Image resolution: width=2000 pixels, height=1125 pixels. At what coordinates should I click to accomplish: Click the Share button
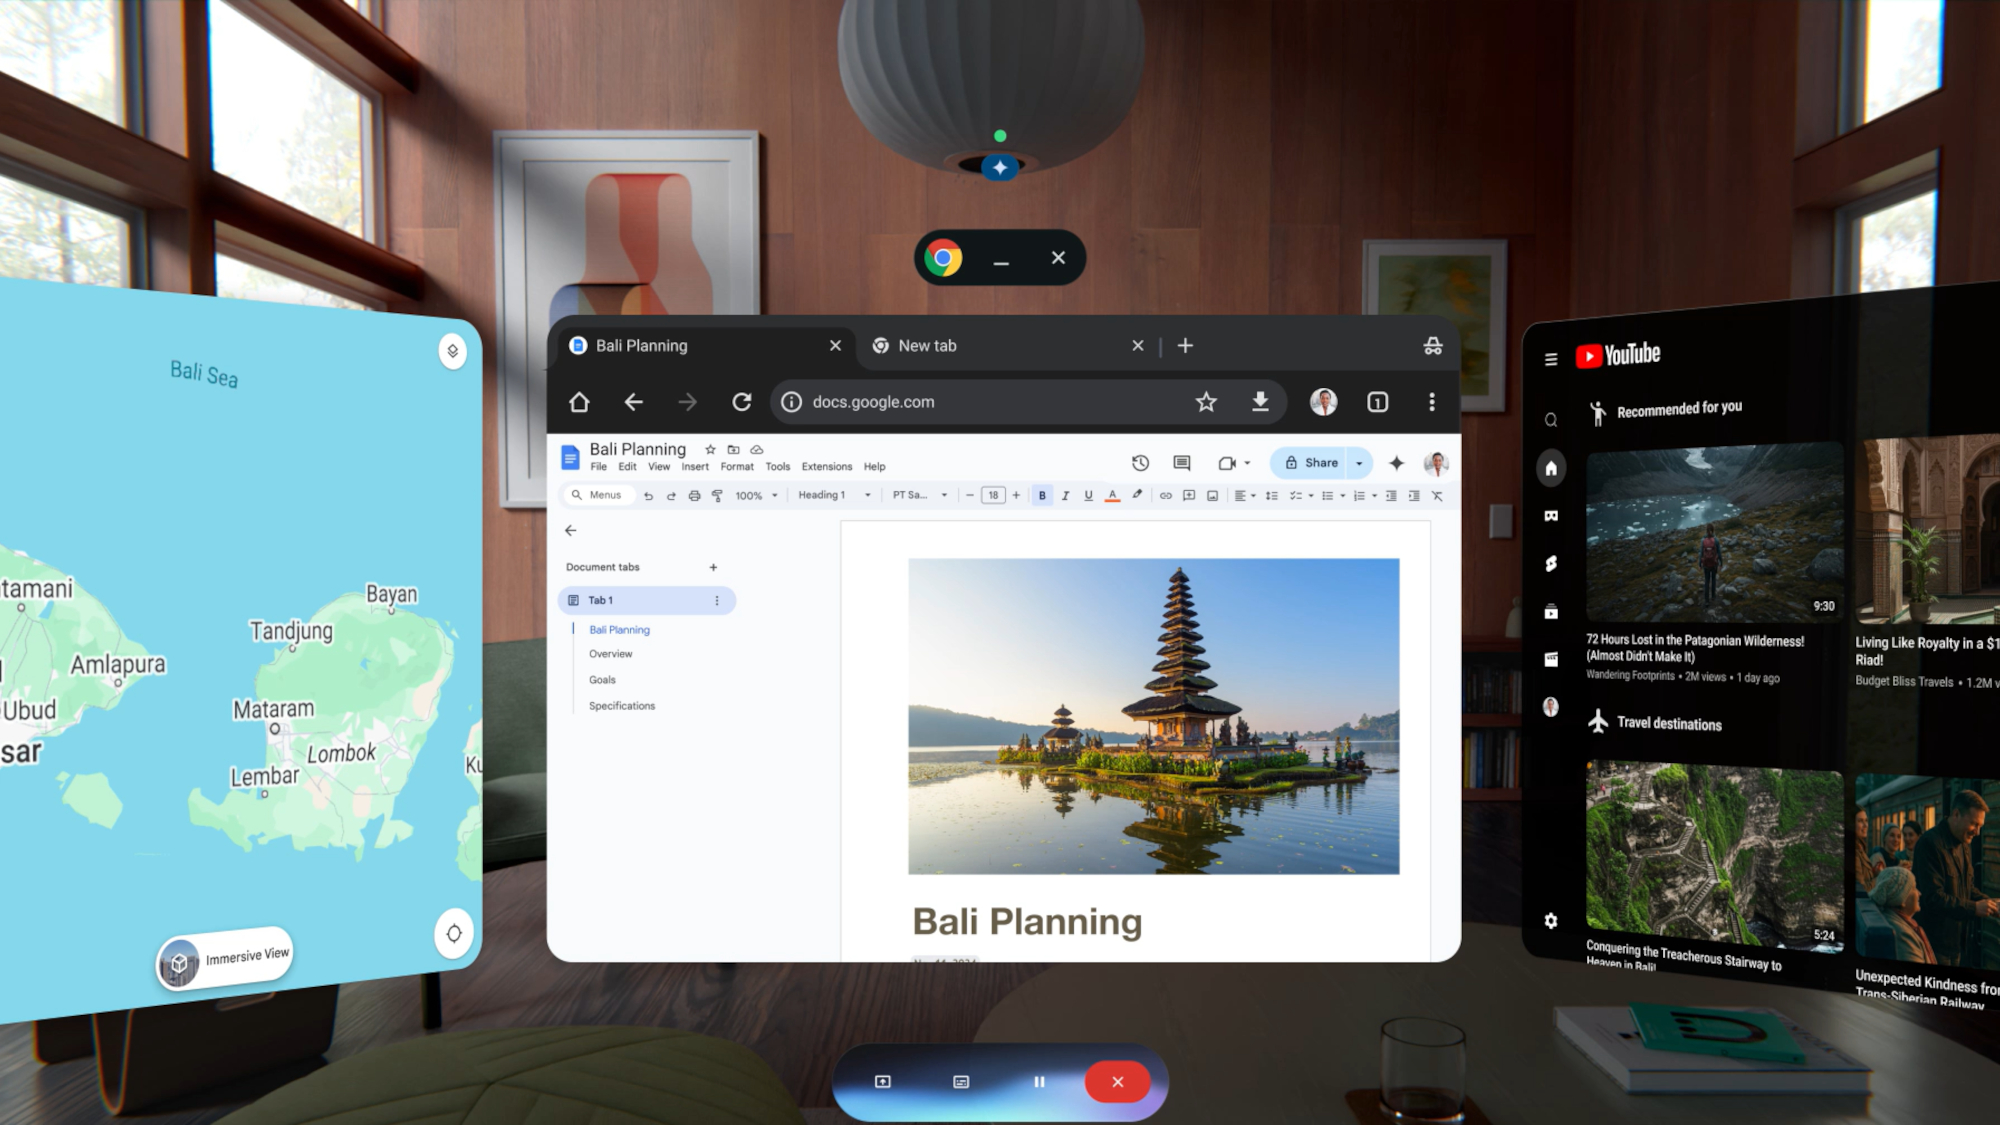(x=1311, y=463)
